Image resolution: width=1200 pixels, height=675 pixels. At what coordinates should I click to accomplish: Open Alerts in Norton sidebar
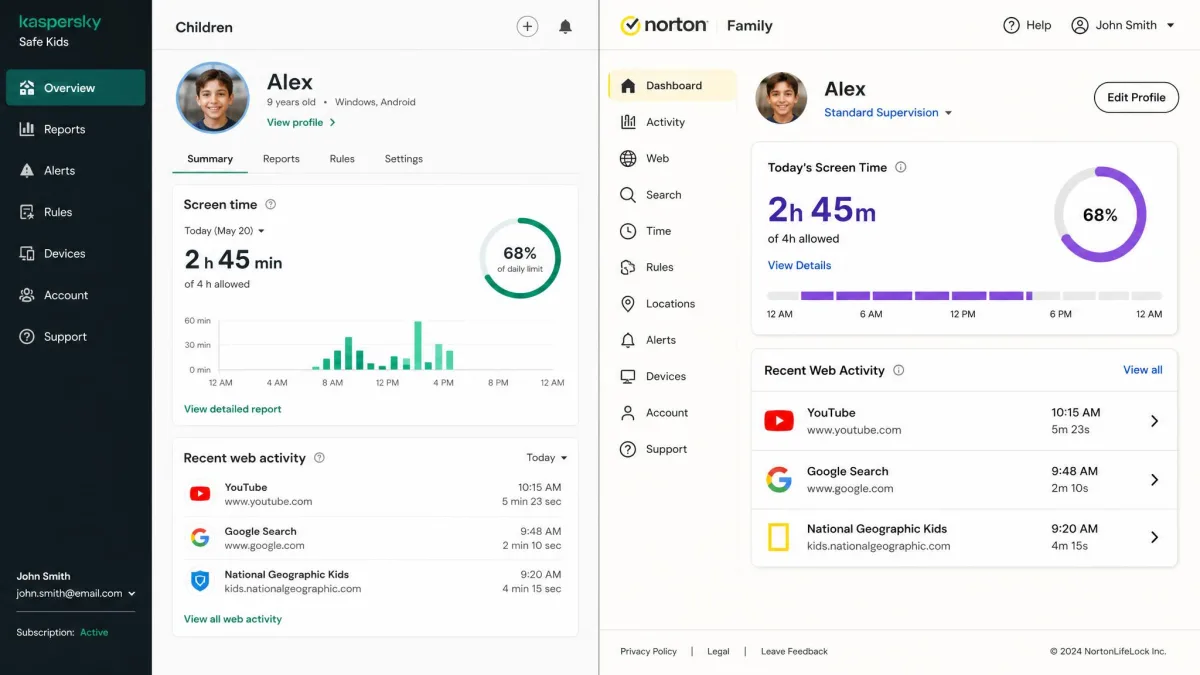(672, 340)
